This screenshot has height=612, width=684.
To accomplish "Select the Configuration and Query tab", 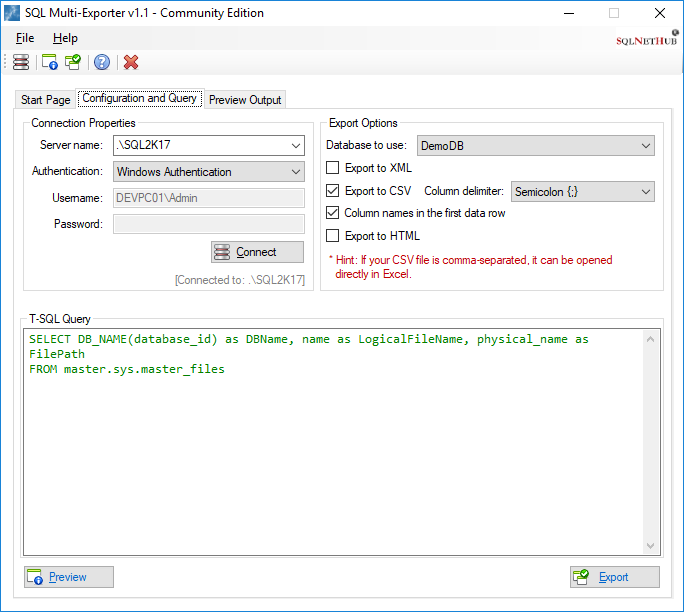I will tap(140, 98).
